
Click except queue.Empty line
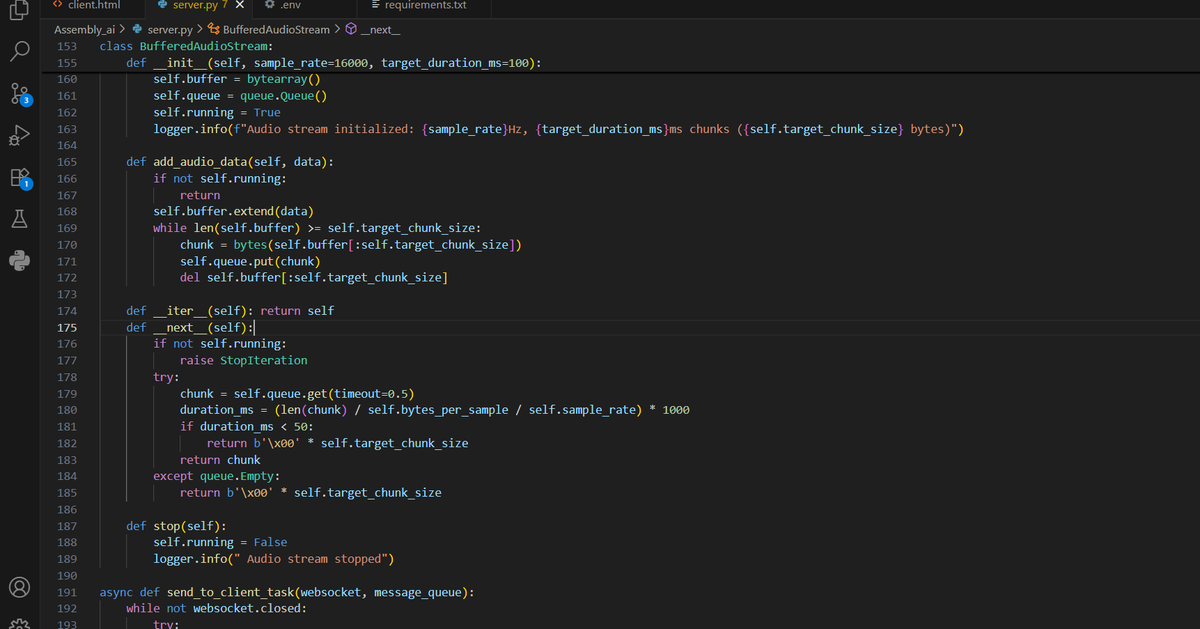(x=216, y=476)
